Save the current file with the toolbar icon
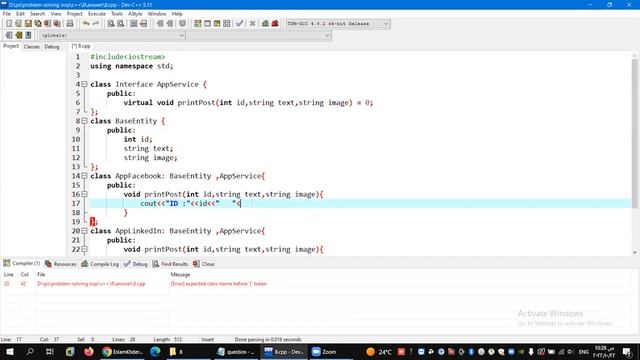 pyautogui.click(x=28, y=24)
